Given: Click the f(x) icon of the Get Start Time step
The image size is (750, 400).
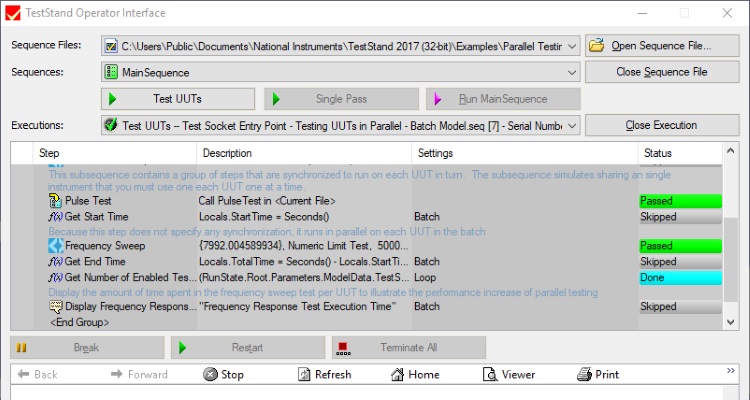Looking at the screenshot, I should tap(55, 217).
